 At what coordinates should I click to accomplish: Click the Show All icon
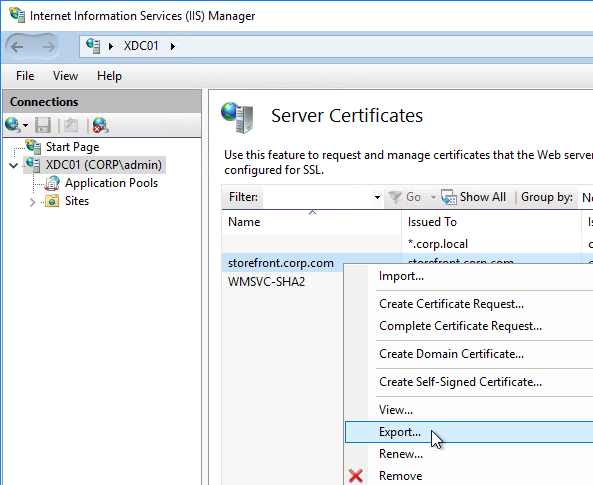(x=449, y=197)
